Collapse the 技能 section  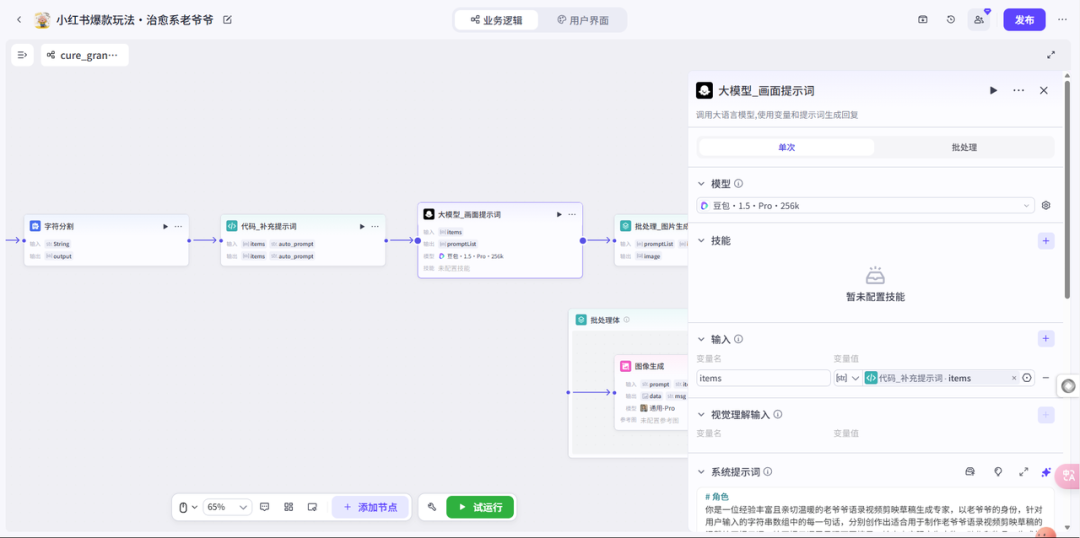[x=701, y=240]
